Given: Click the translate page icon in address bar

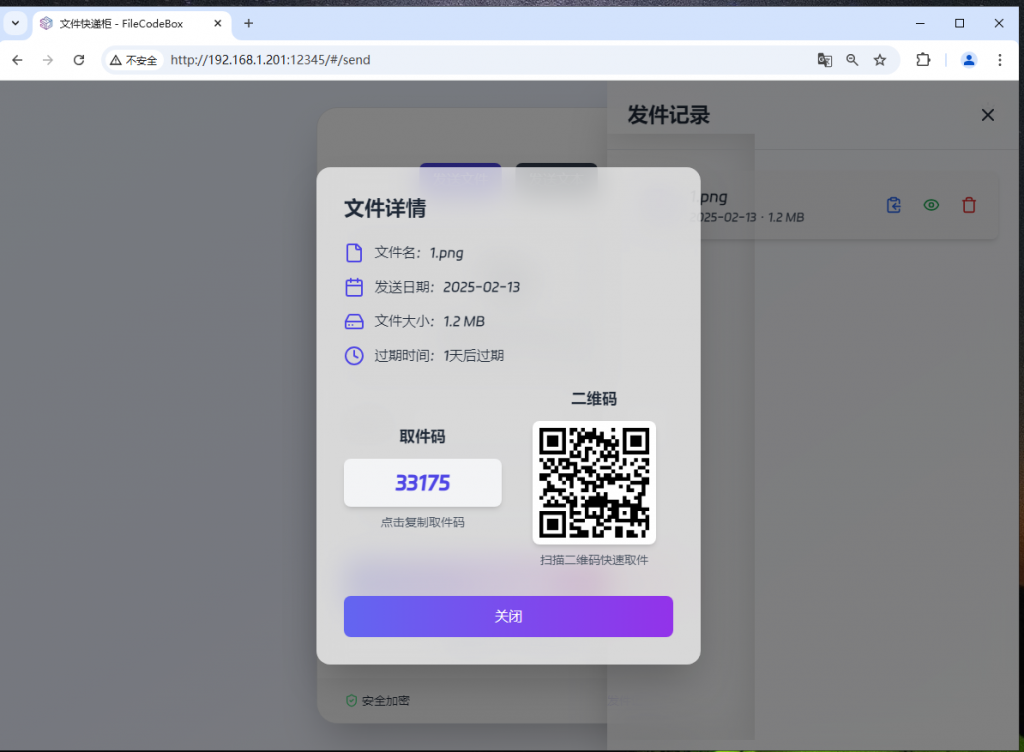Looking at the screenshot, I should [824, 60].
